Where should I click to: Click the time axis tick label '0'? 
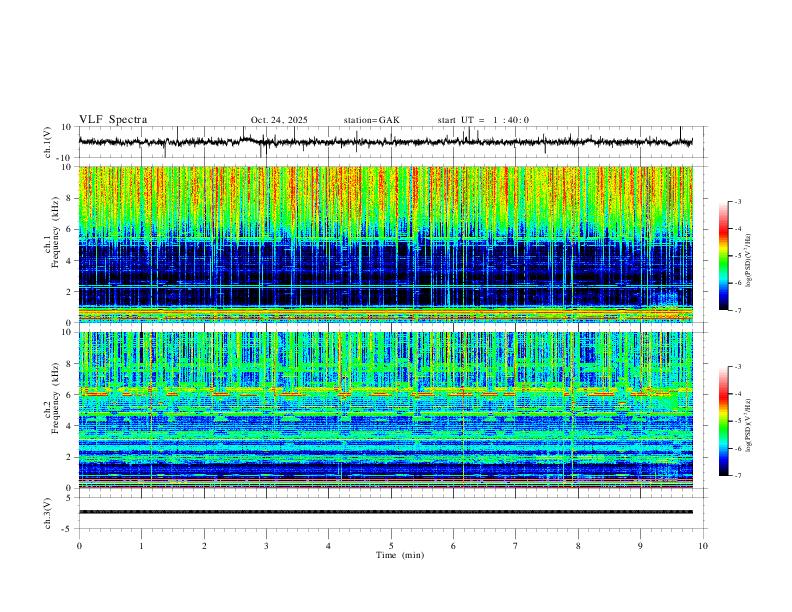coord(79,546)
